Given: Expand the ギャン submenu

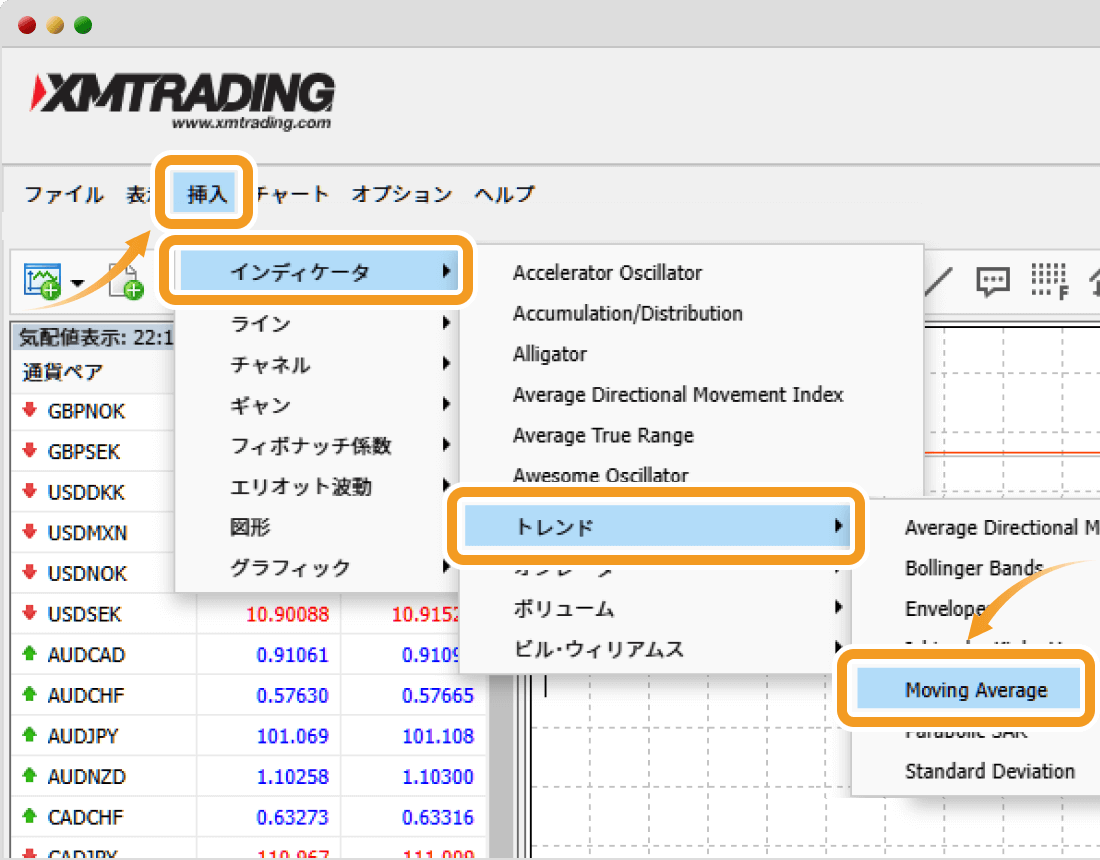Looking at the screenshot, I should (x=318, y=405).
